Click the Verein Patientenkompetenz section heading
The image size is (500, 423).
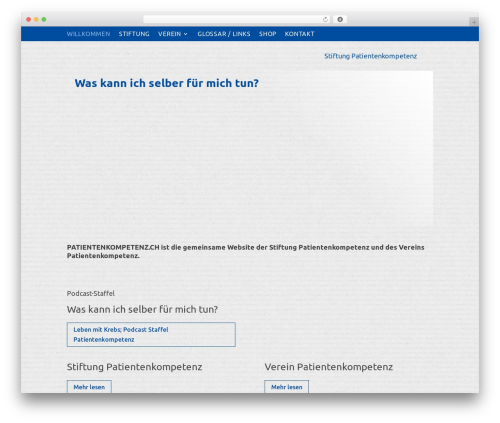click(329, 367)
